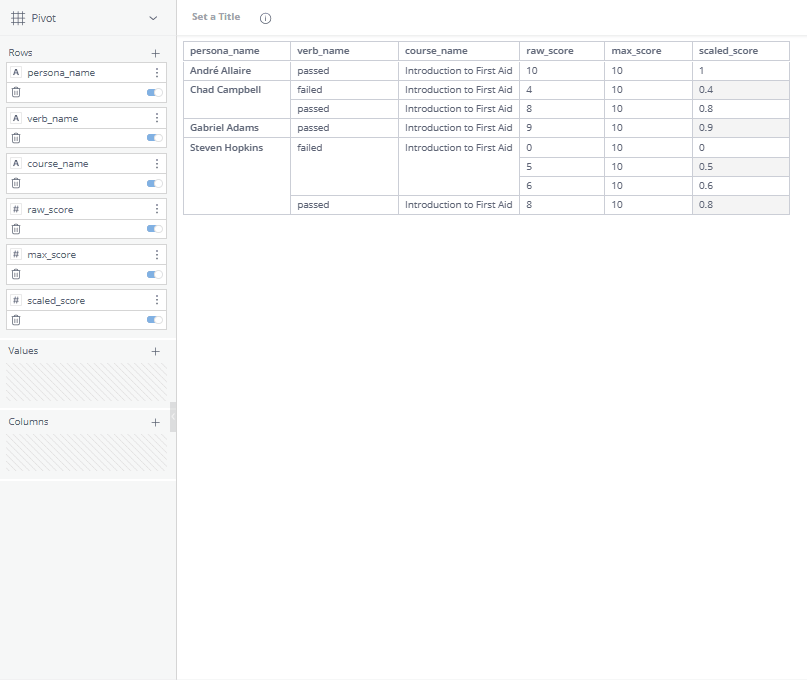Disable the scaled_score field toggle

point(154,320)
